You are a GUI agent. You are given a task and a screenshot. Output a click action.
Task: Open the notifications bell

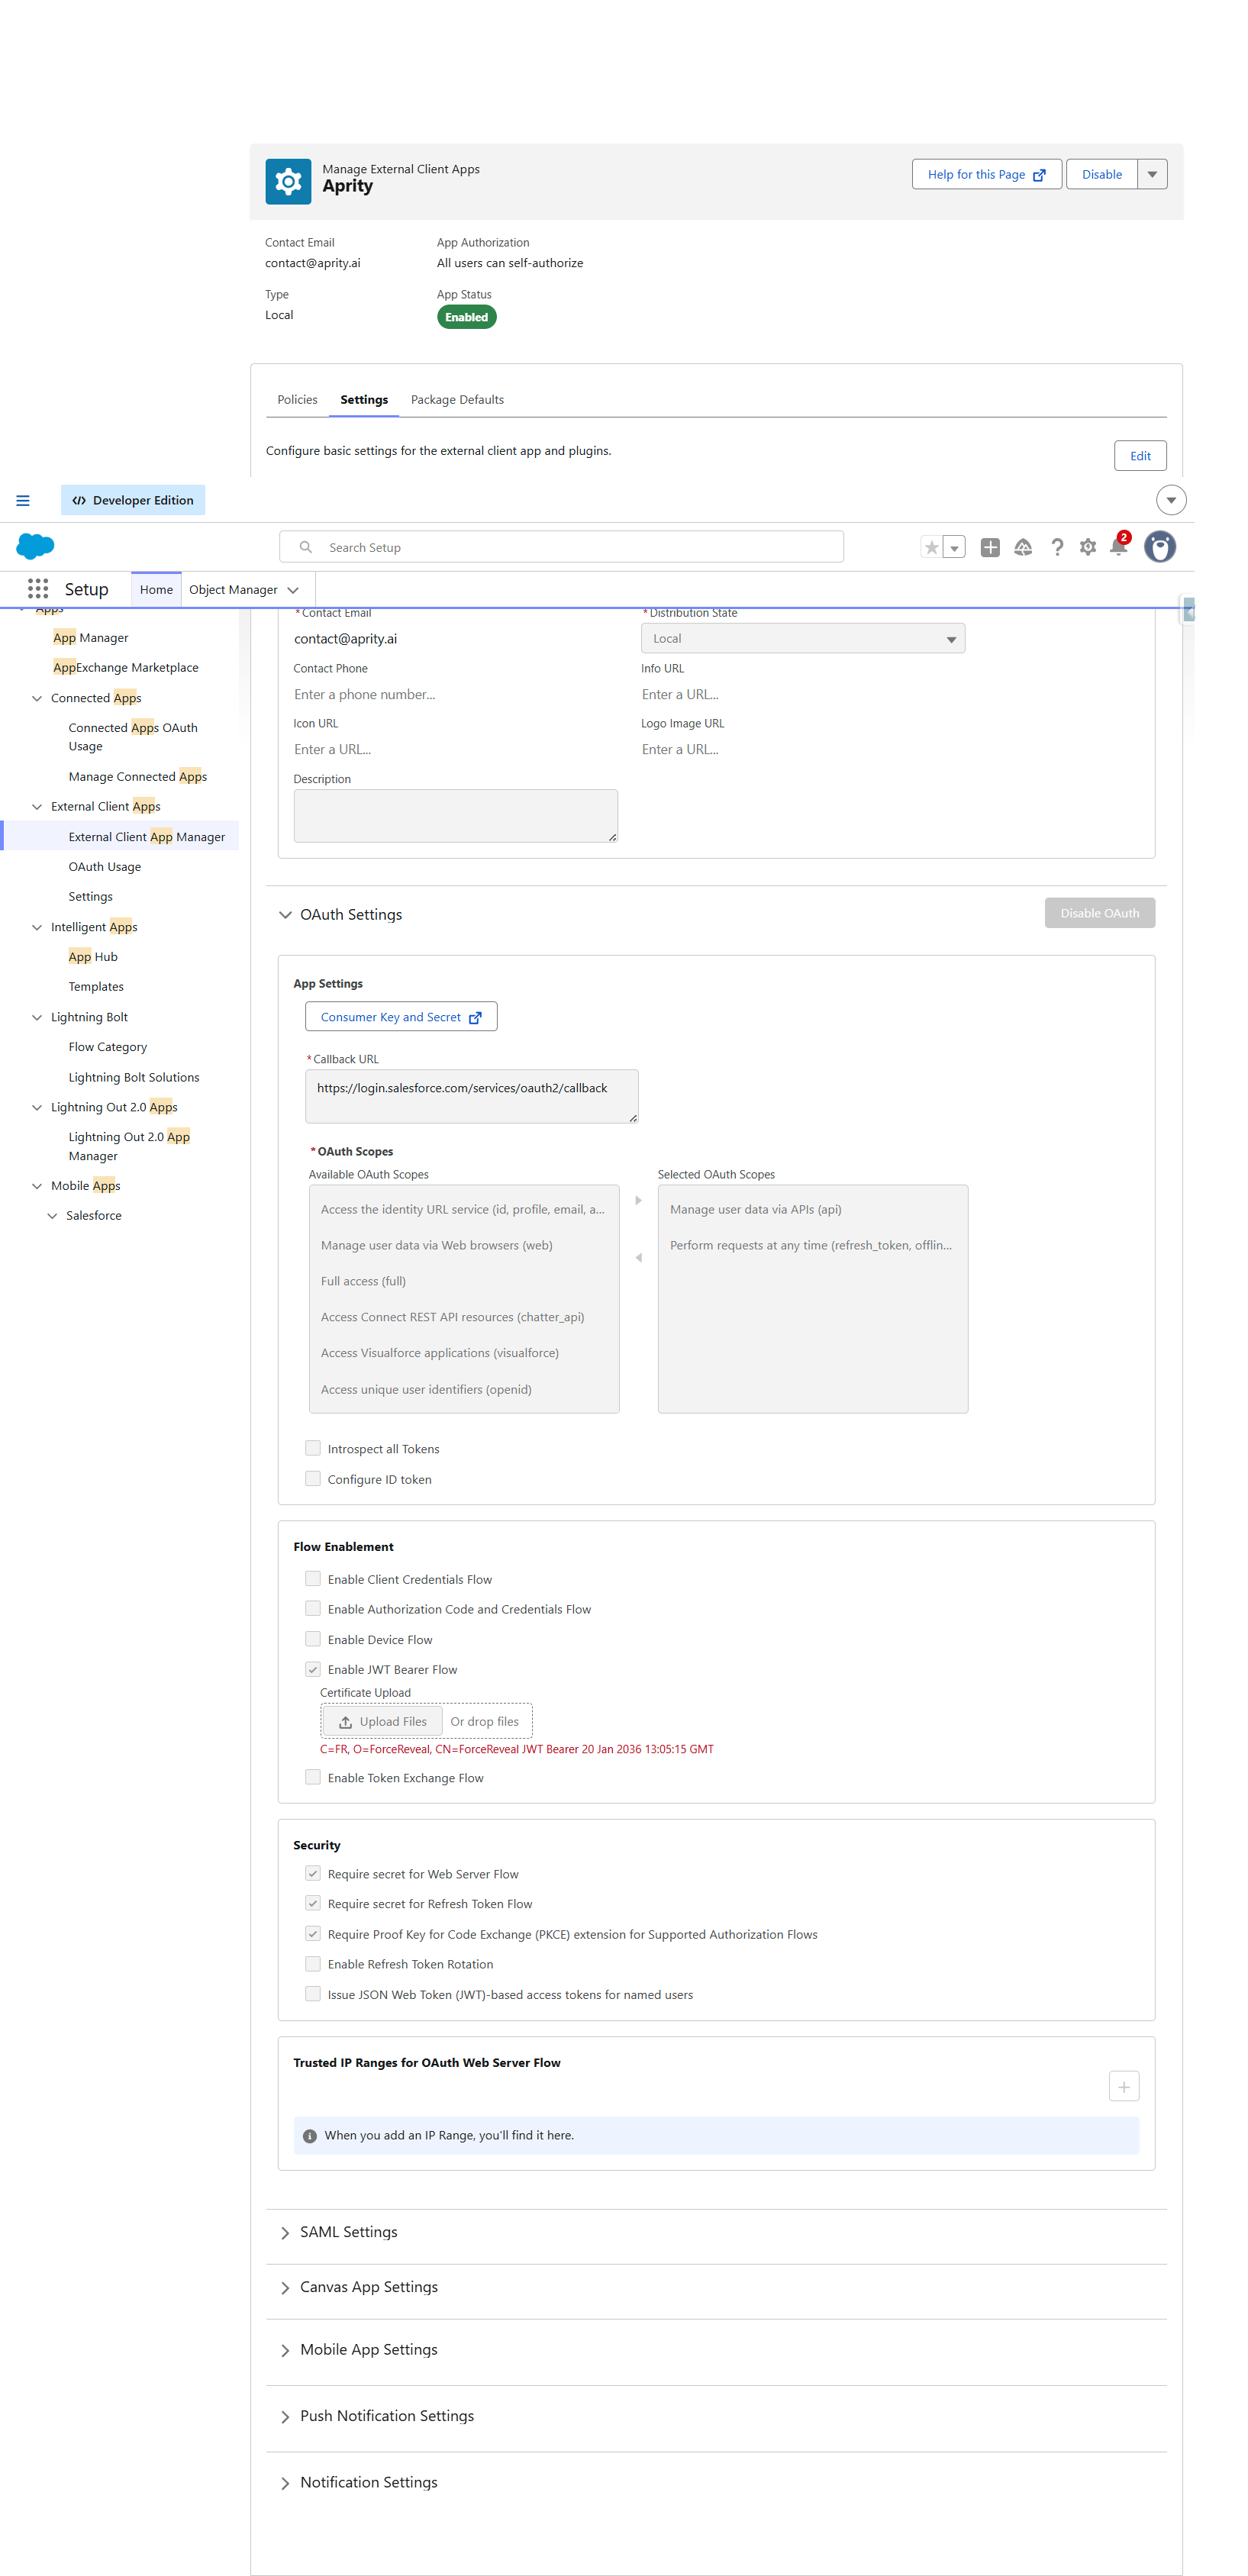(1119, 547)
